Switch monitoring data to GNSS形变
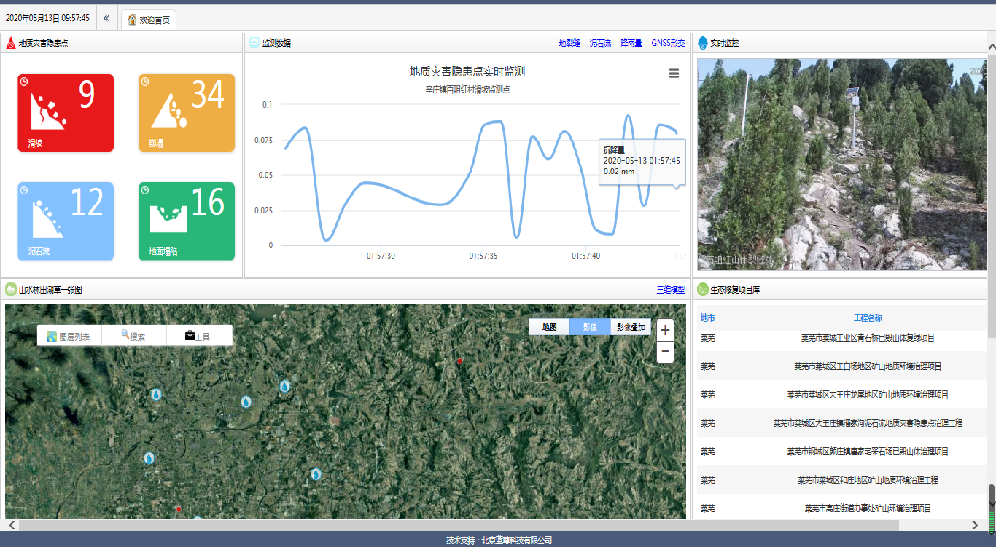996x547 pixels. pos(668,43)
